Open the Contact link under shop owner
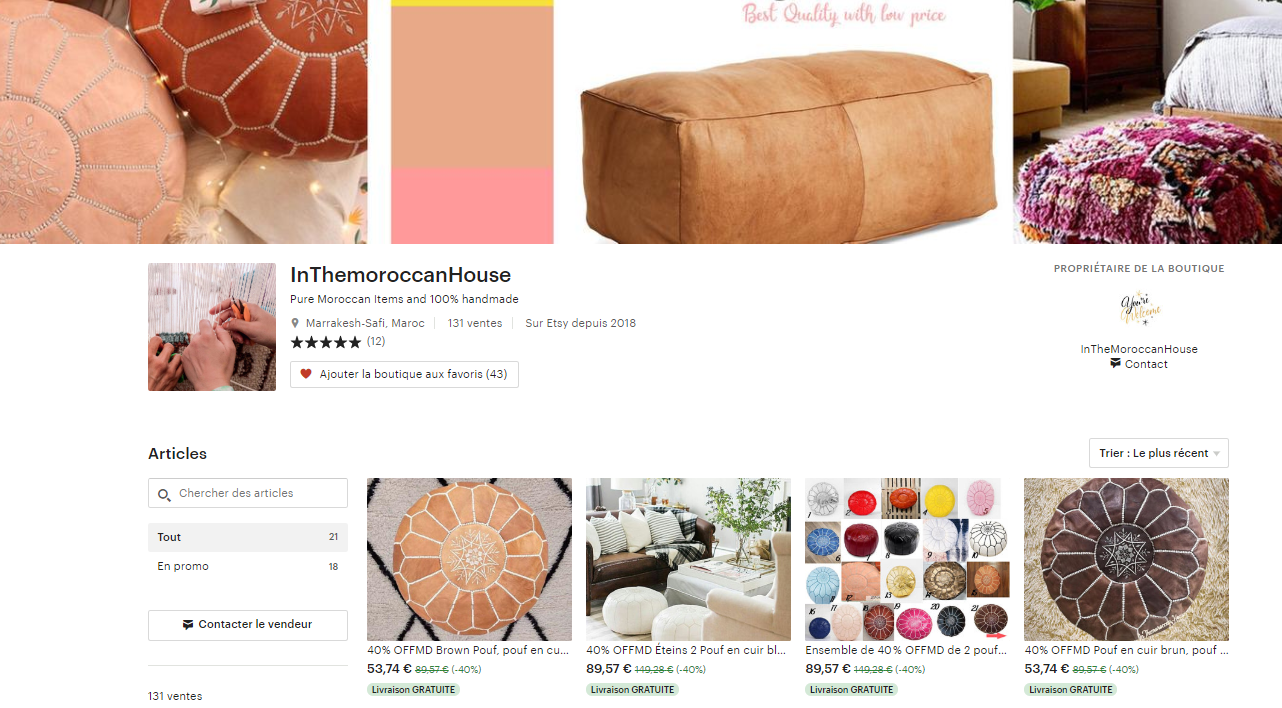The height and width of the screenshot is (708, 1282). 1146,364
